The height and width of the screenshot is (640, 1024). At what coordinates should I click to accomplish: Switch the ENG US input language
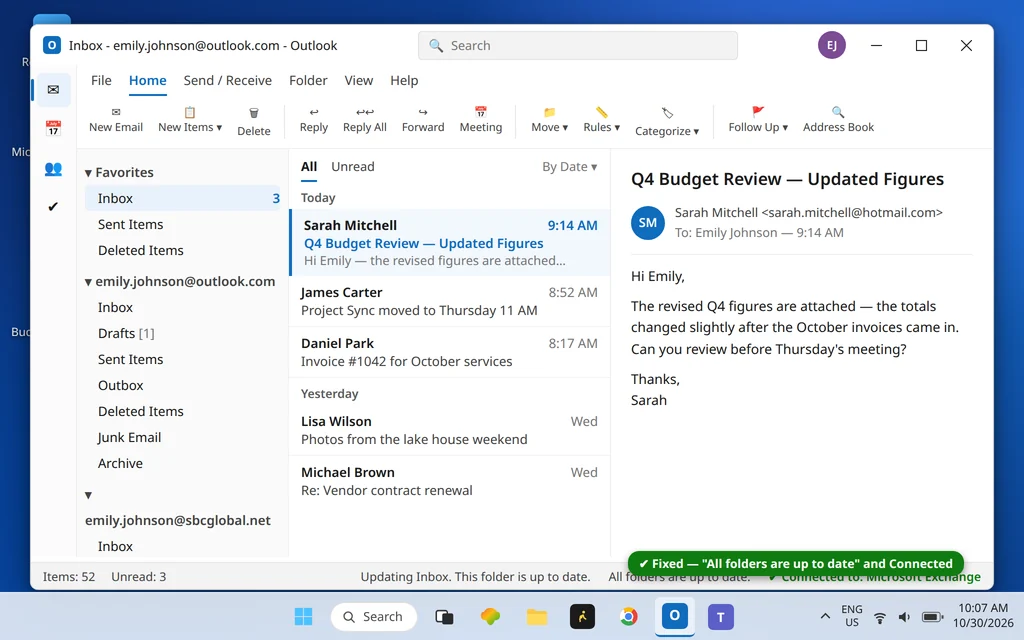[852, 616]
